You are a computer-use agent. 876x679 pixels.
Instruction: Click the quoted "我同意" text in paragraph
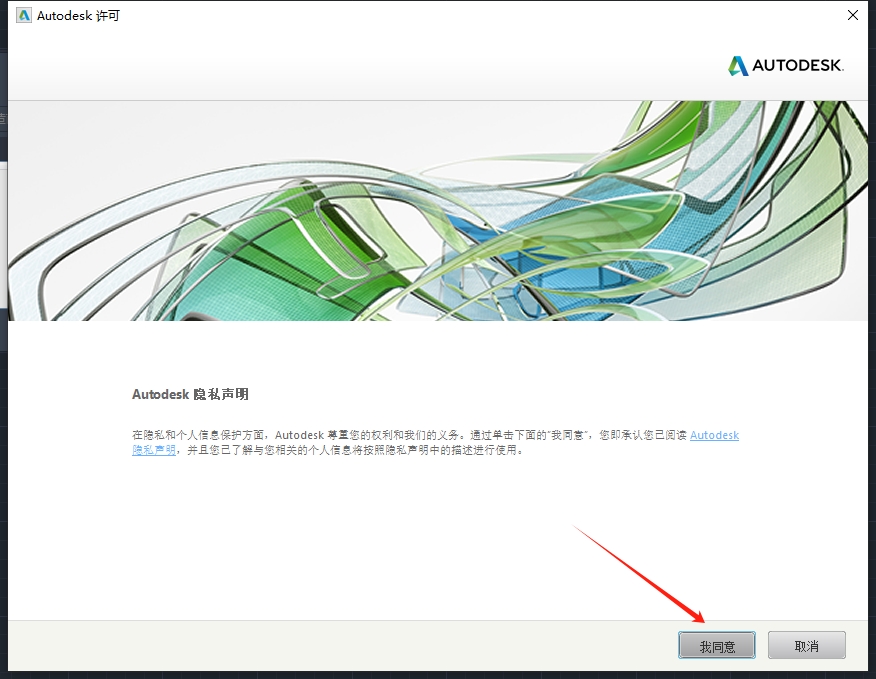(x=575, y=435)
